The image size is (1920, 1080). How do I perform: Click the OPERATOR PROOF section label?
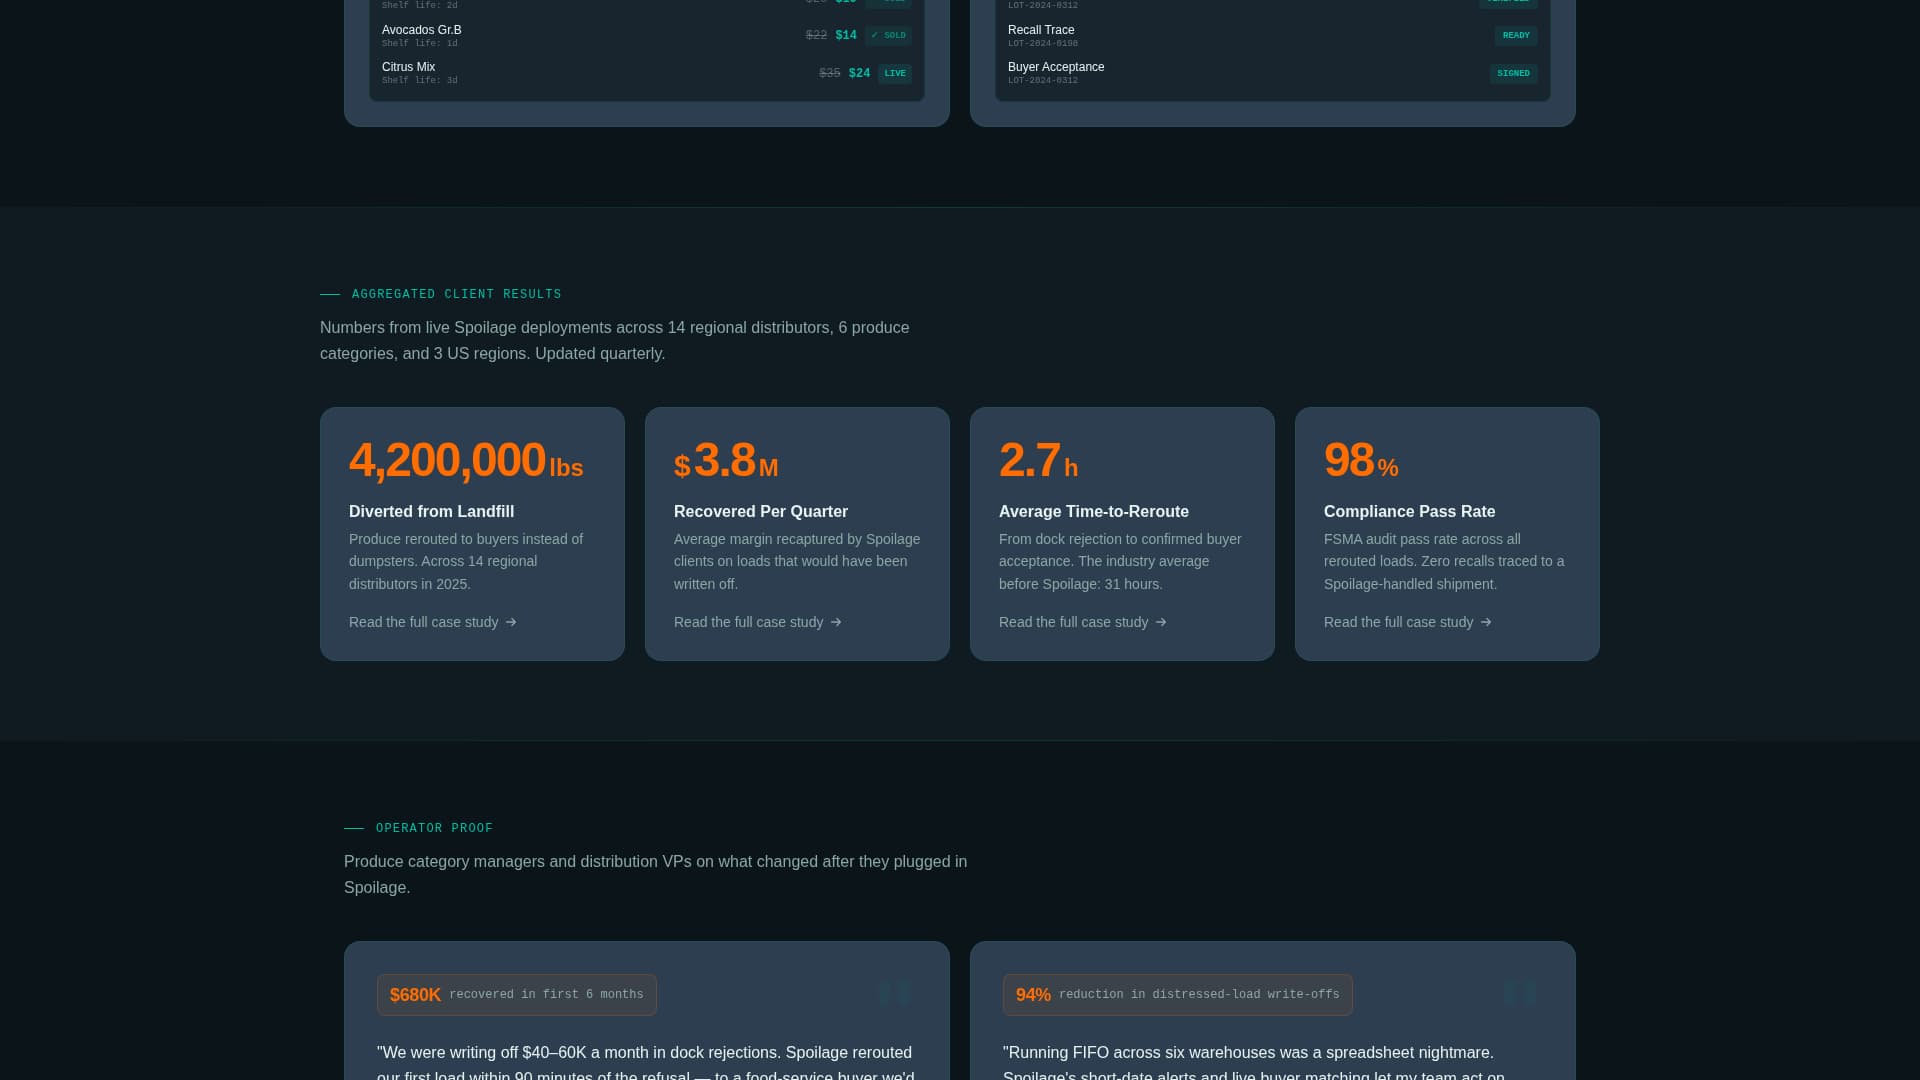pyautogui.click(x=434, y=828)
